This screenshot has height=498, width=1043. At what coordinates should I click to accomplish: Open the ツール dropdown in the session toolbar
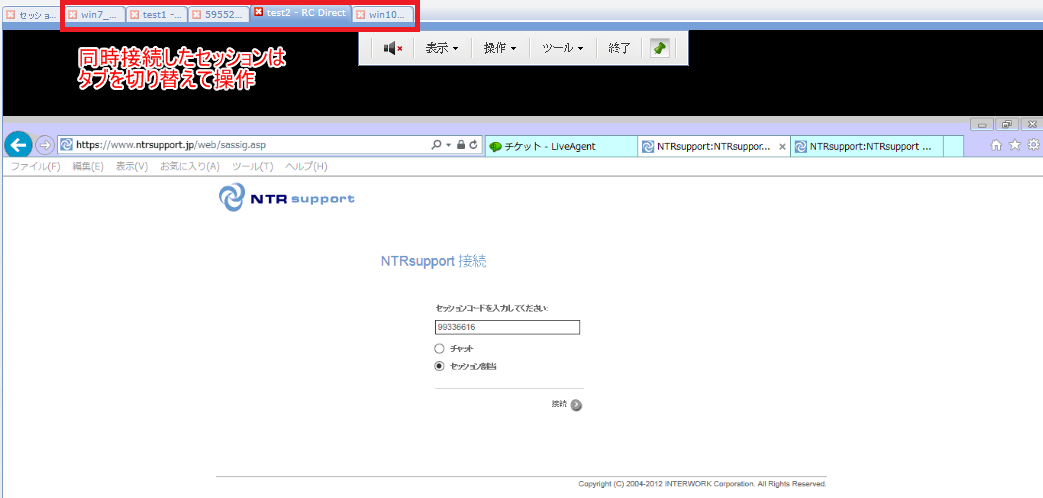click(562, 48)
